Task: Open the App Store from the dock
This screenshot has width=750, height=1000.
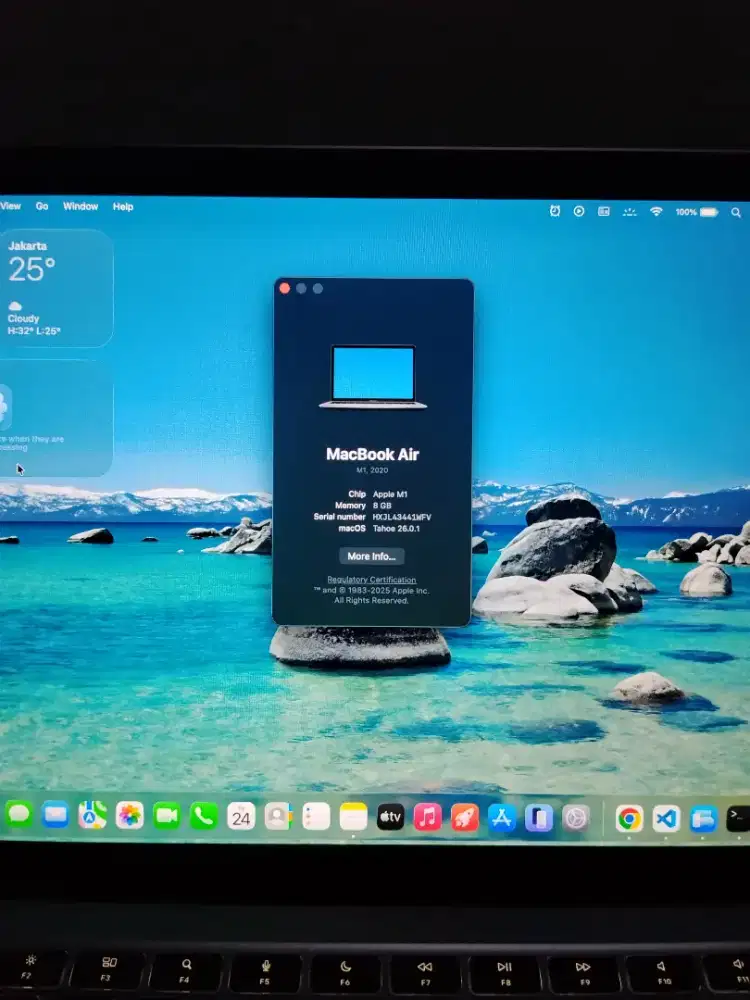Action: click(x=502, y=817)
